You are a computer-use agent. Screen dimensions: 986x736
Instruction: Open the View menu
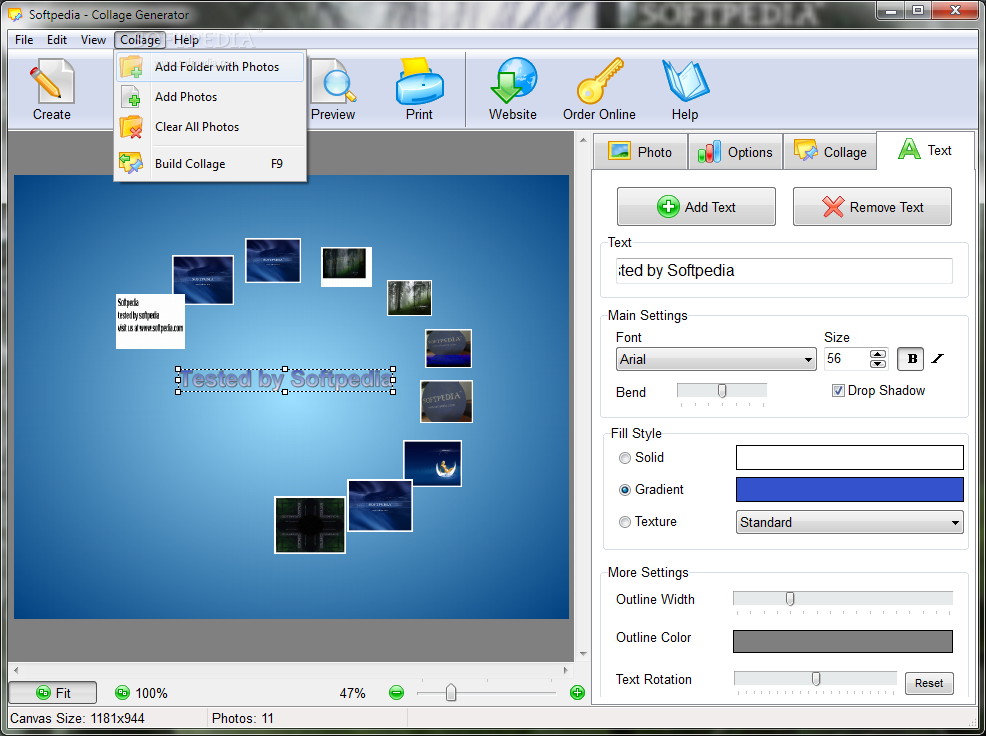[93, 40]
